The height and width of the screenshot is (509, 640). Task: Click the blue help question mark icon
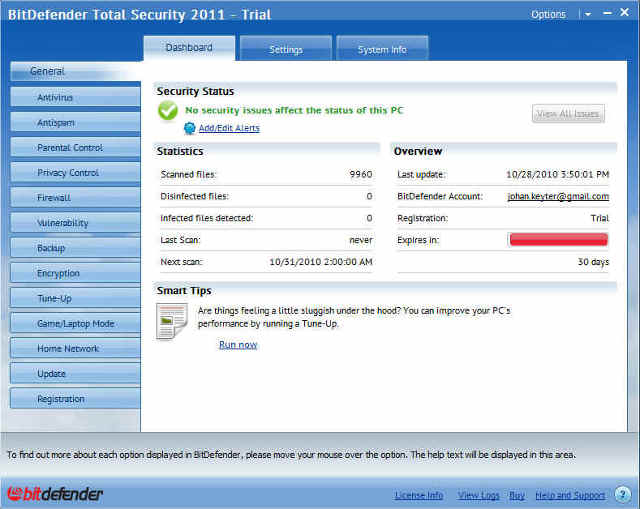[x=622, y=494]
